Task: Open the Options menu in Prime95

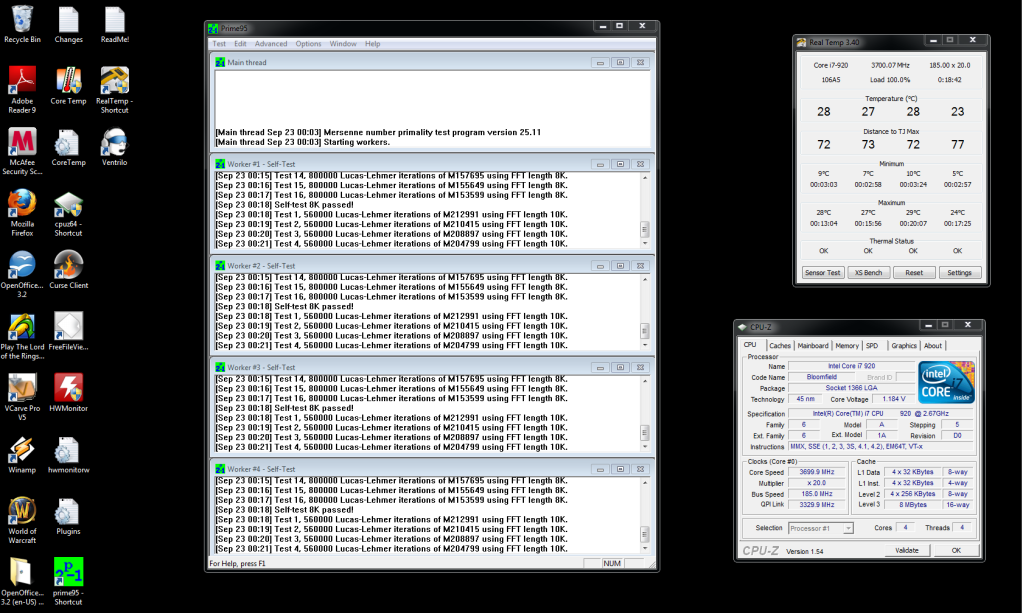Action: point(308,44)
